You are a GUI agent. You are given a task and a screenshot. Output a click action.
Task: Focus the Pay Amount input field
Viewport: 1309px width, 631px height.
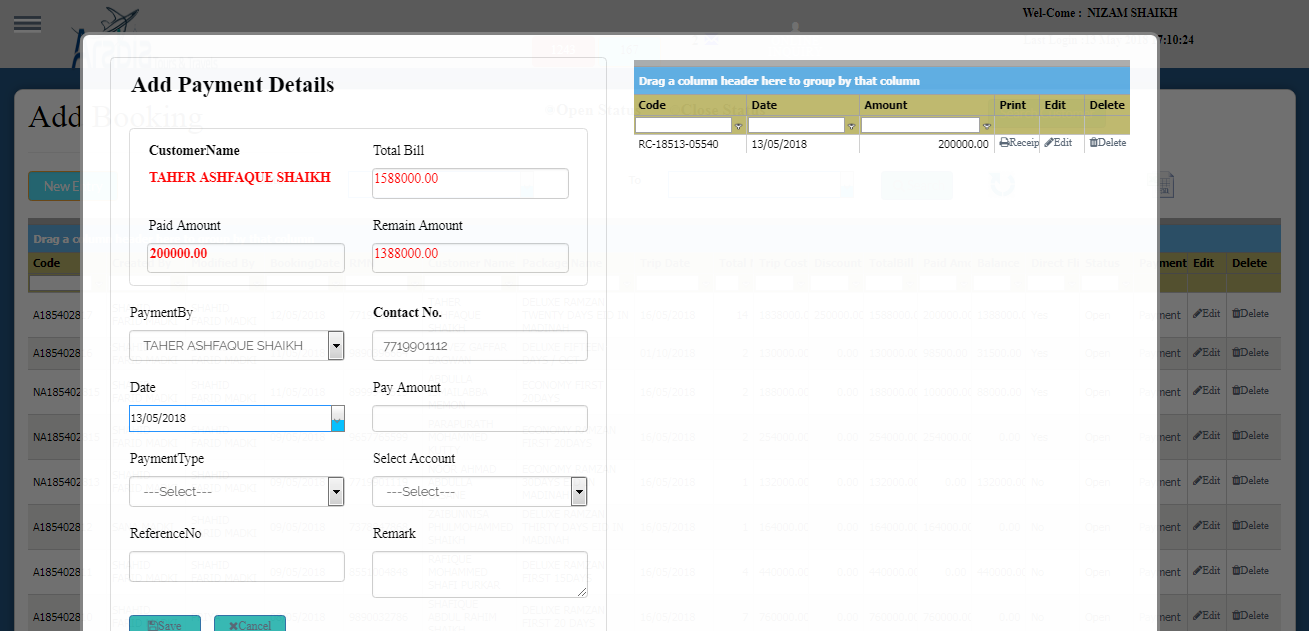point(479,418)
